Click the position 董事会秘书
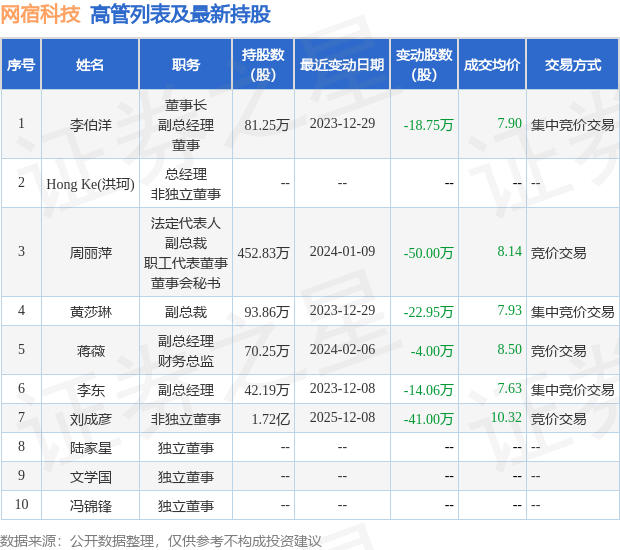620x550 pixels. (x=186, y=283)
